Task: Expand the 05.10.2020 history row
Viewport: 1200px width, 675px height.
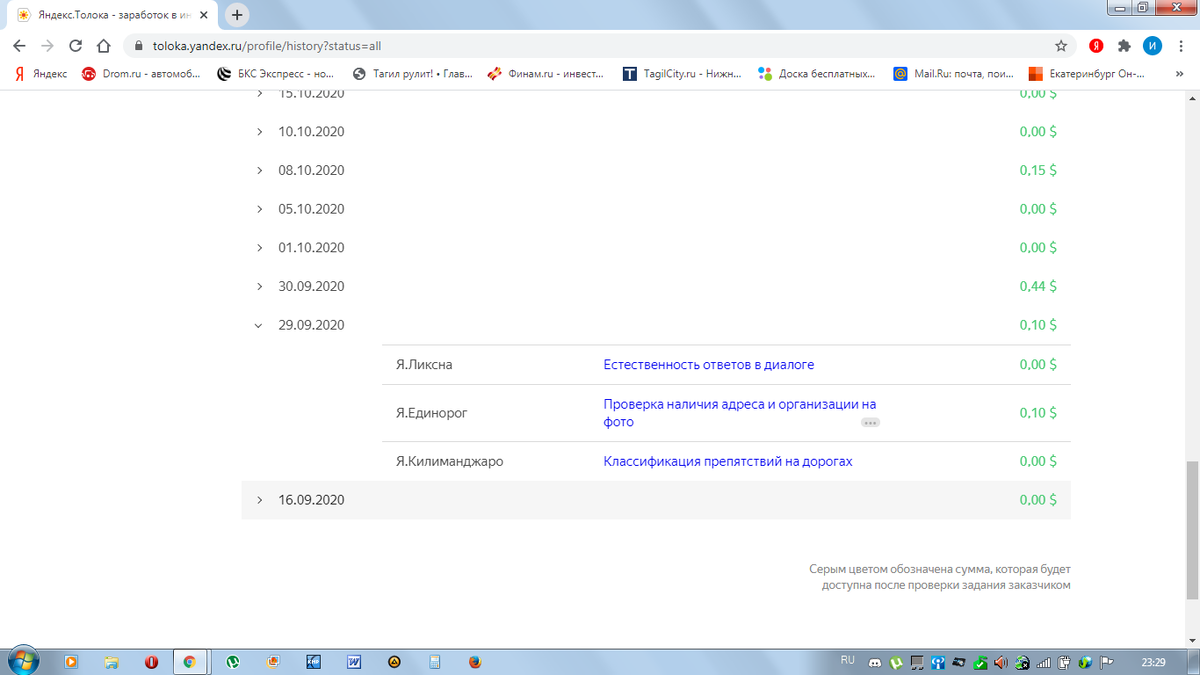Action: [x=656, y=209]
